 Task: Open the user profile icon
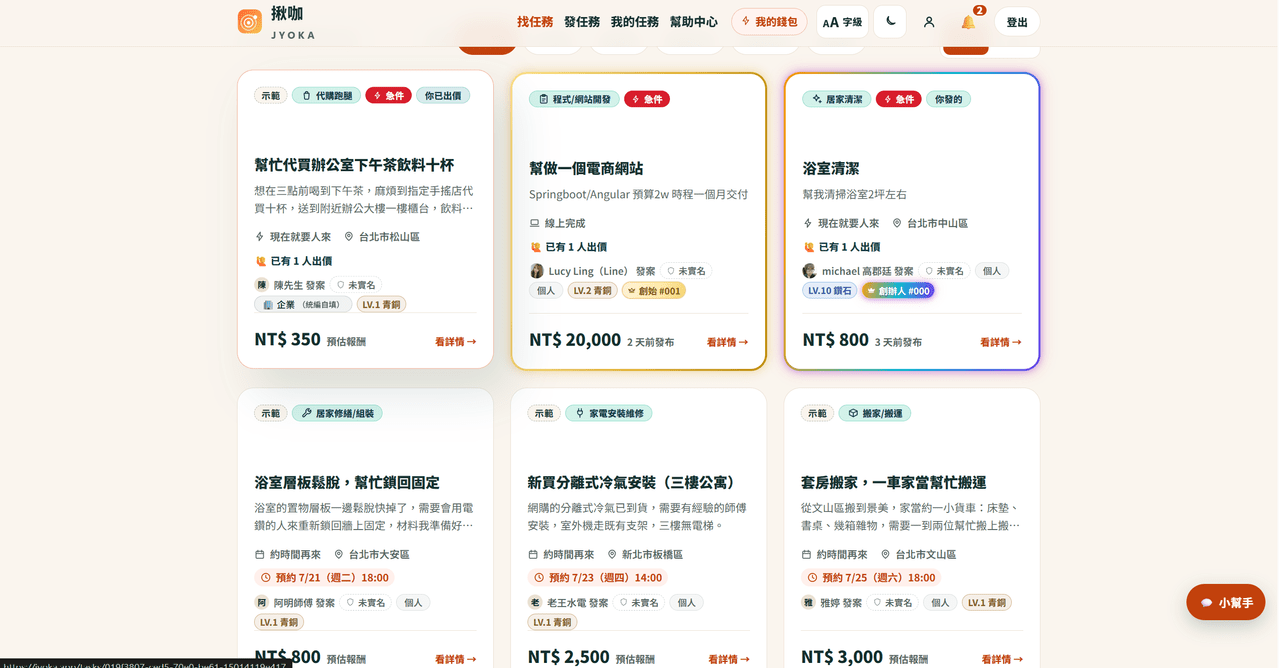929,22
